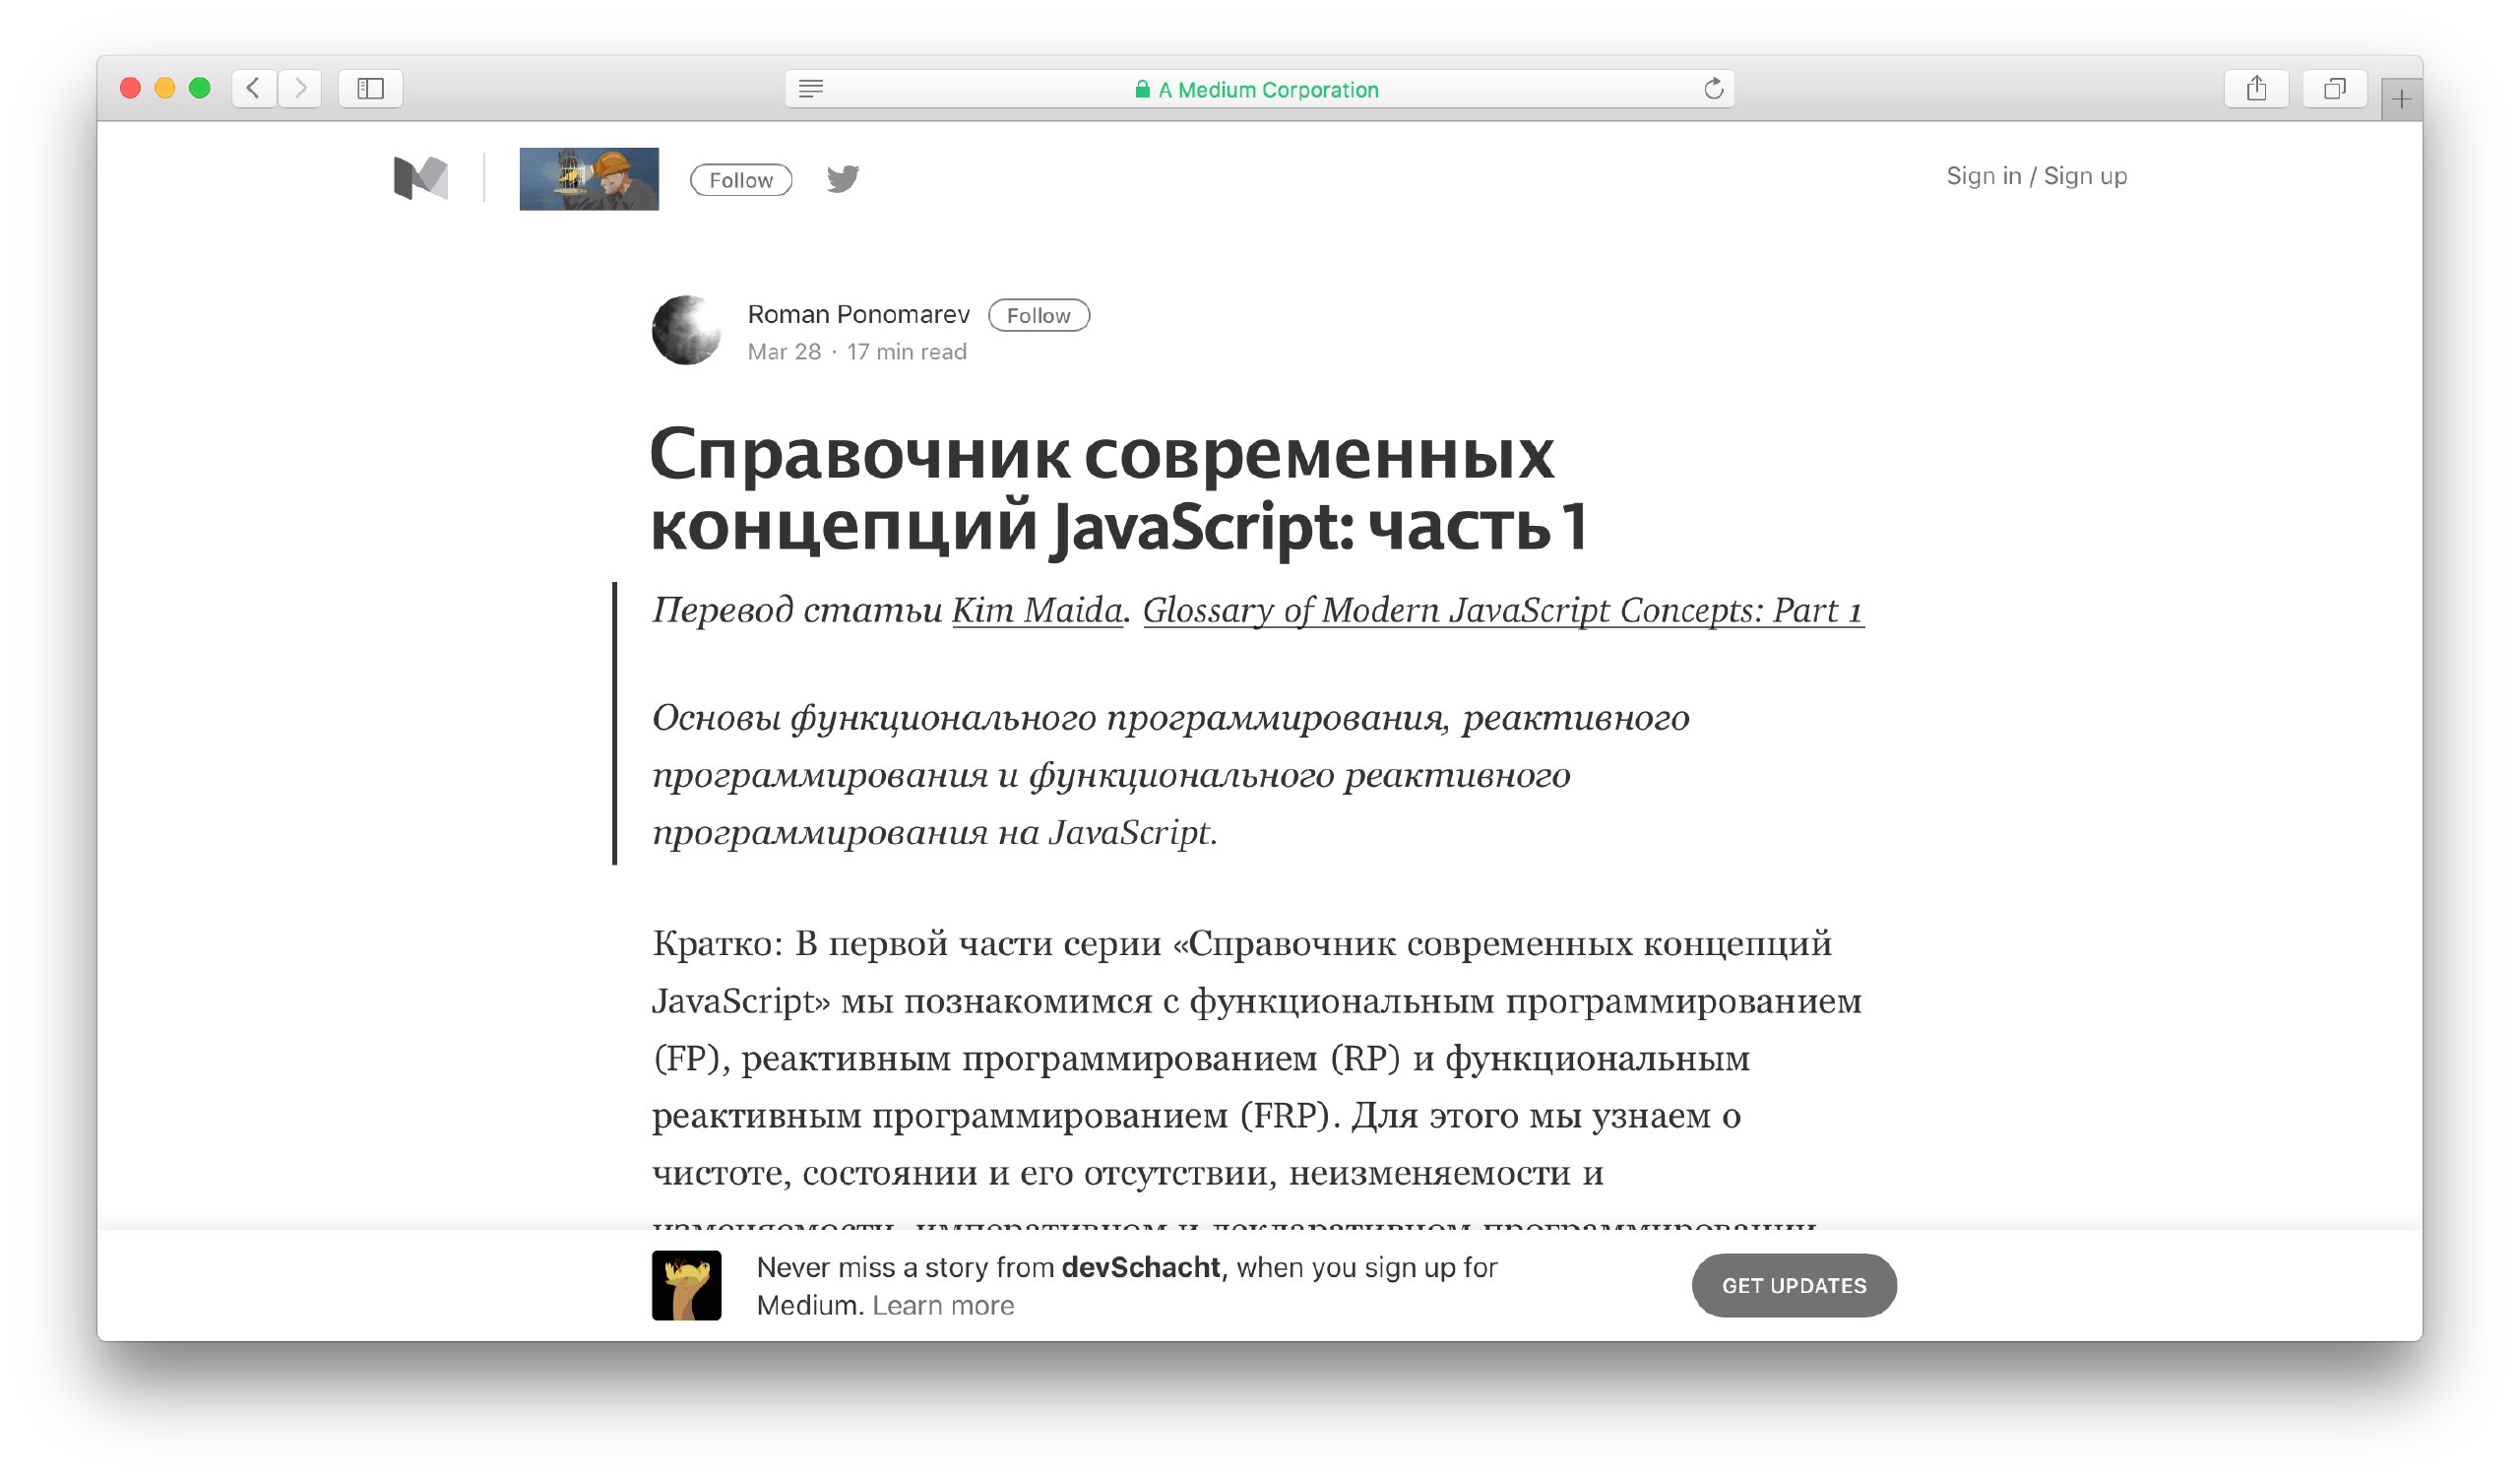Click the devSchacht logo in bottom banner
This screenshot has height=1480, width=2520.
[686, 1286]
